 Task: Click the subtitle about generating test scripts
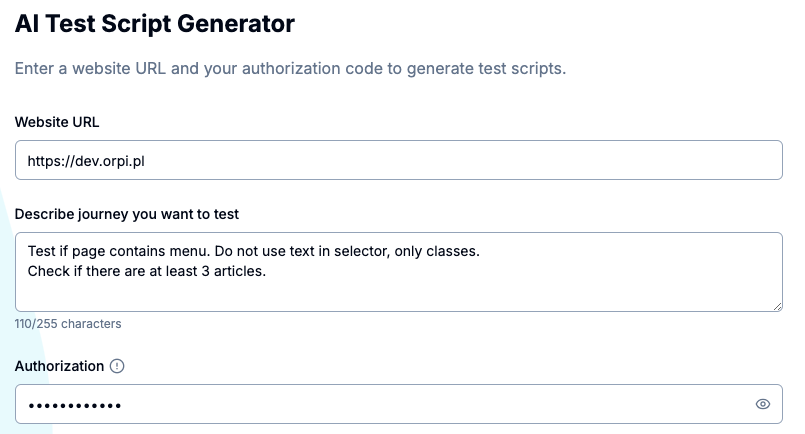tap(290, 68)
